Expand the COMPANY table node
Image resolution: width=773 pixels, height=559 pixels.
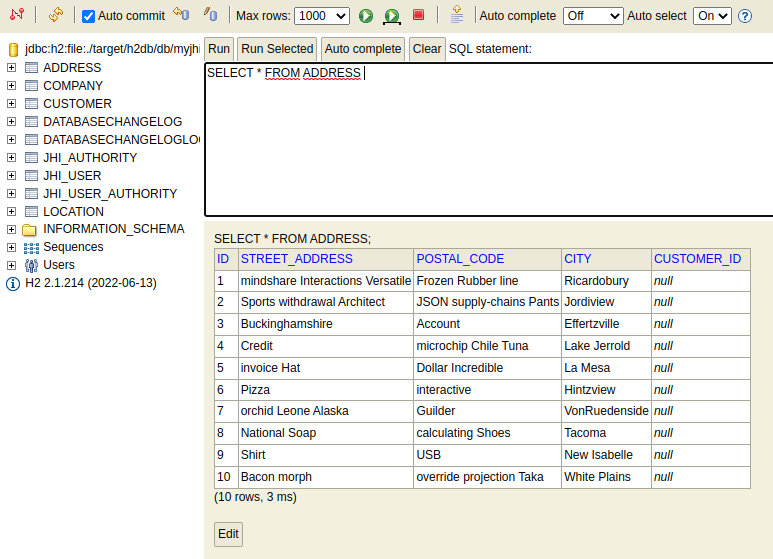coord(11,86)
